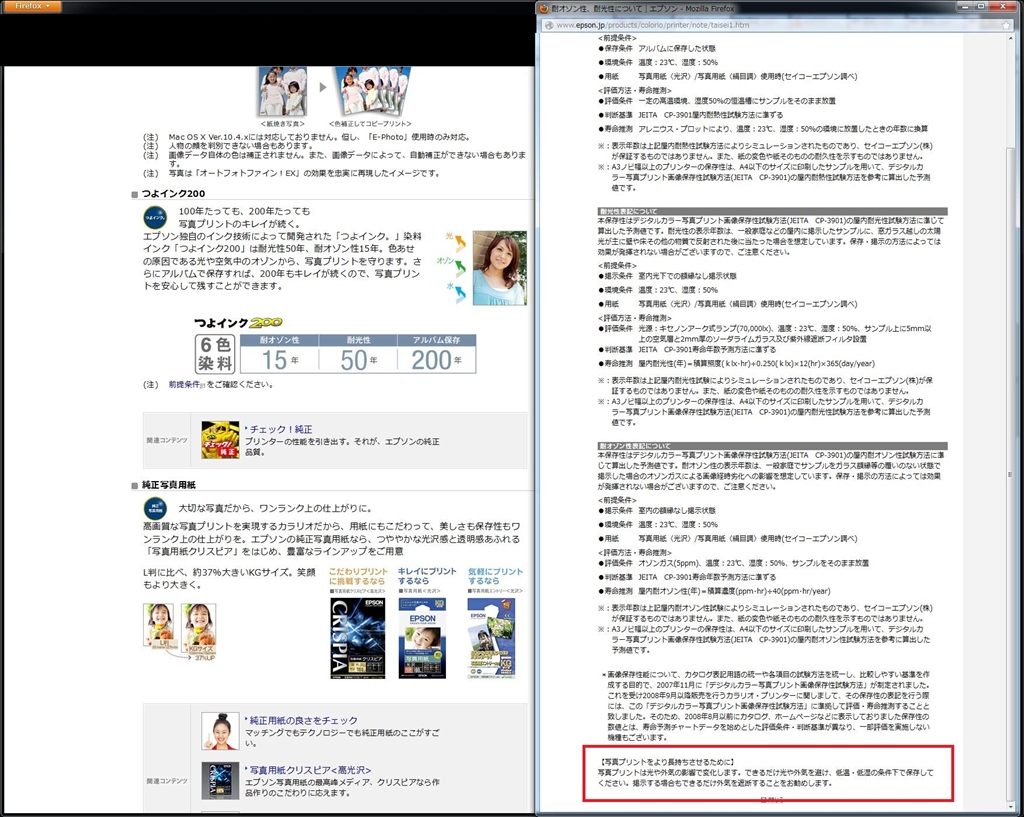Viewport: 1024px width, 817px height.
Task: Click the 紙焼き写真 faded family photo
Action: pos(283,91)
